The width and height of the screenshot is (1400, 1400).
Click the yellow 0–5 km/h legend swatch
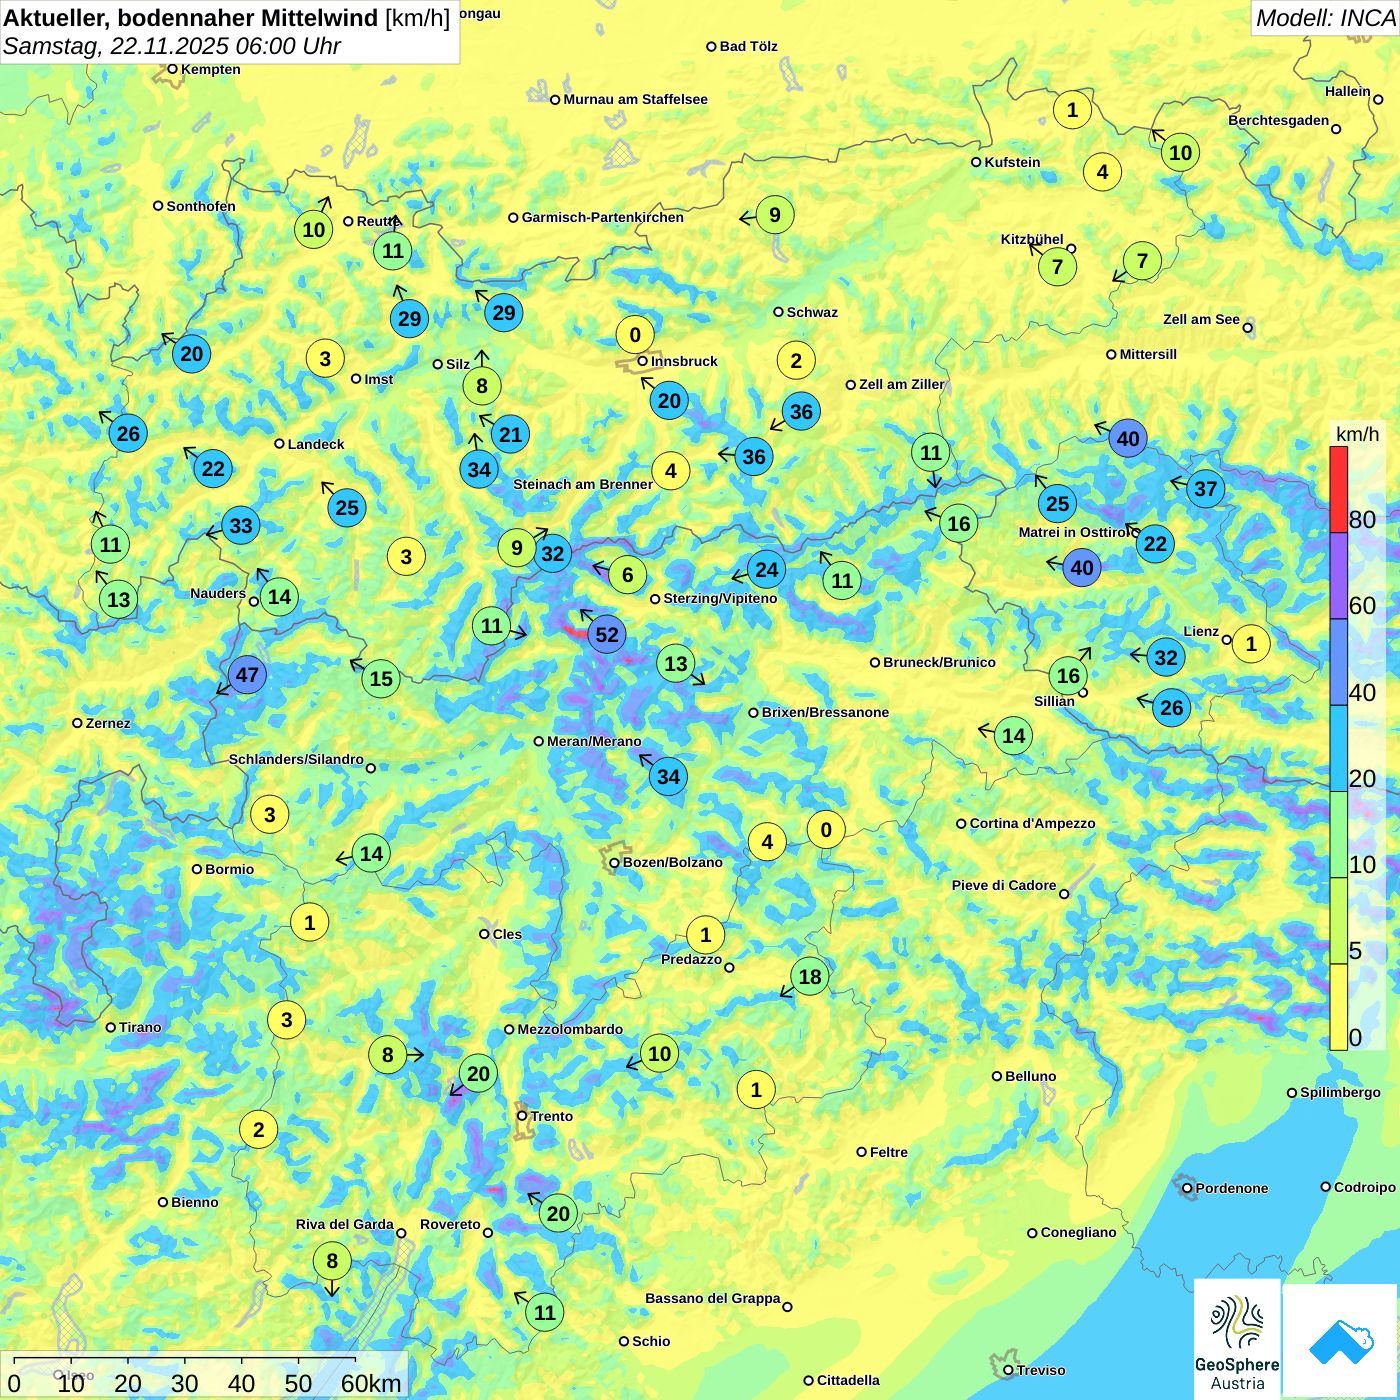click(x=1338, y=1007)
